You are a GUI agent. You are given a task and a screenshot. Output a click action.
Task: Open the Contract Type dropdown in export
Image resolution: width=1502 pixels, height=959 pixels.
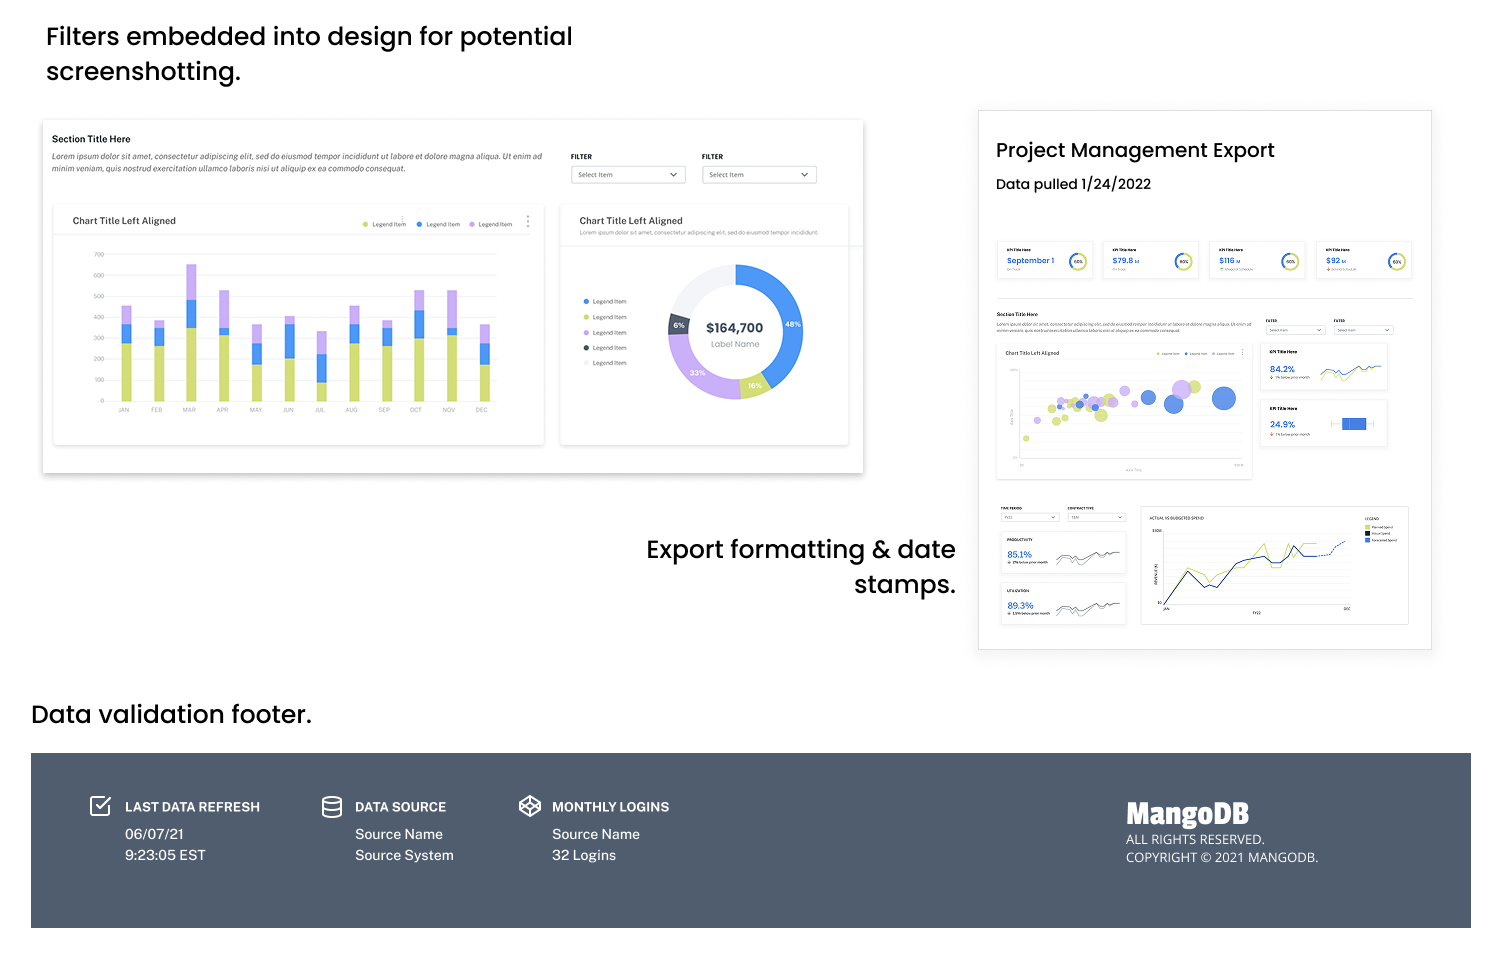(x=1097, y=517)
